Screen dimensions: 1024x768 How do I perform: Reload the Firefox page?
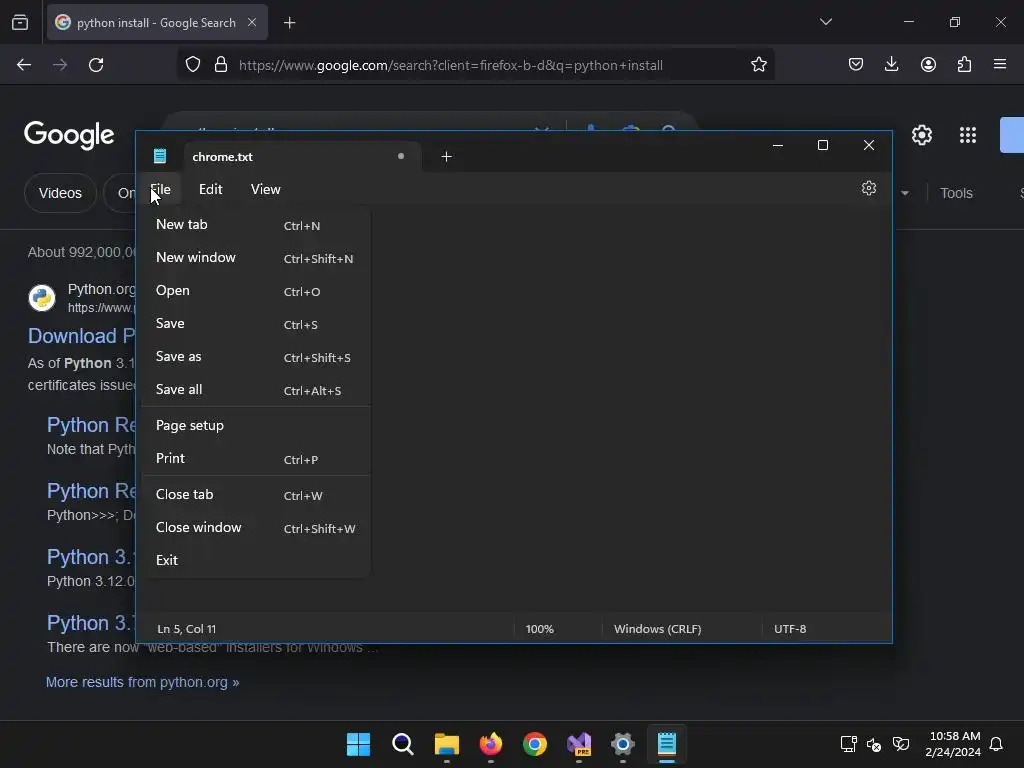[96, 65]
